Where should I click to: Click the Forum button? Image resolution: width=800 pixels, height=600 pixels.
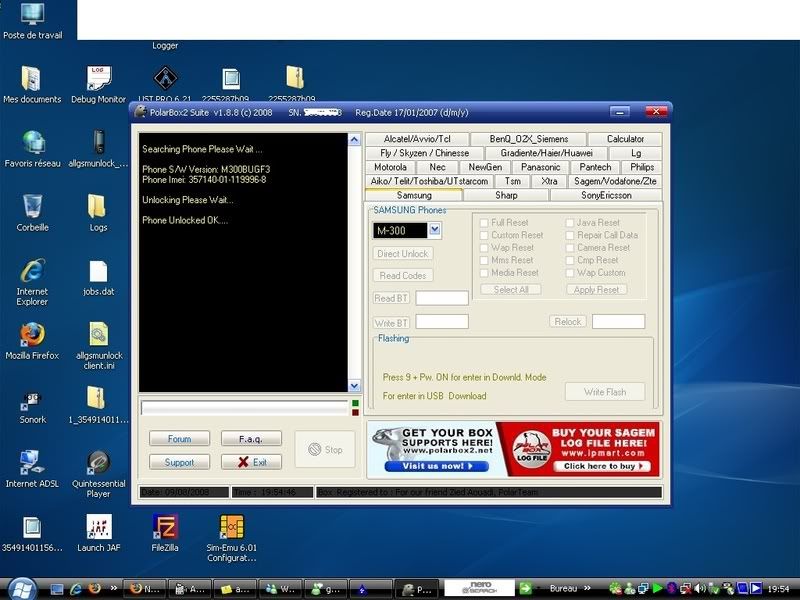(179, 439)
